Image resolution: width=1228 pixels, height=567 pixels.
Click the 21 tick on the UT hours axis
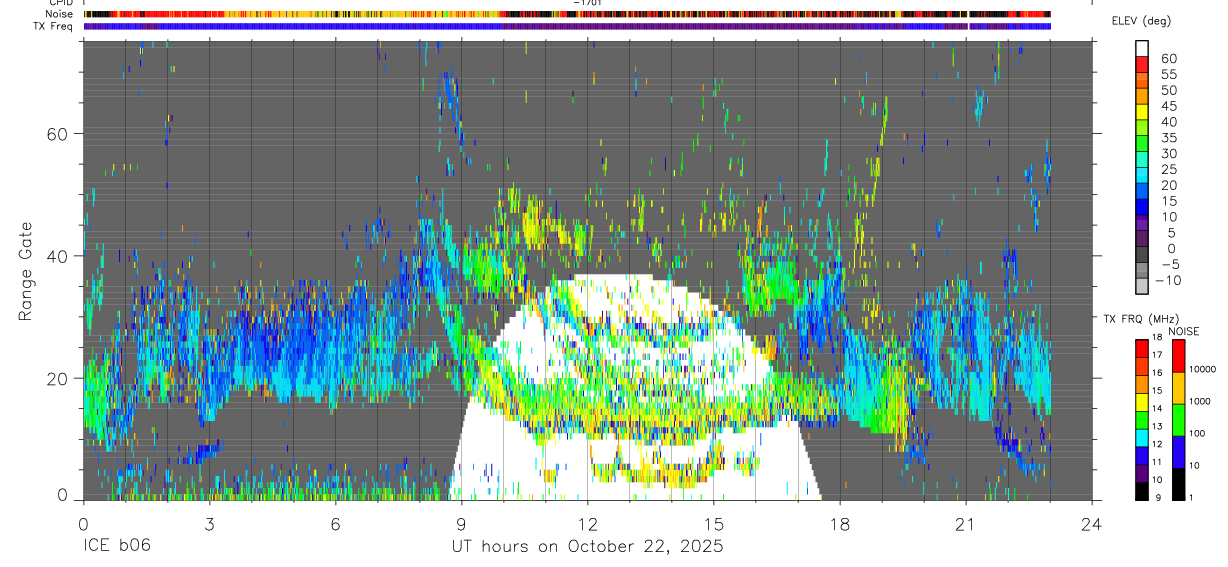966,523
